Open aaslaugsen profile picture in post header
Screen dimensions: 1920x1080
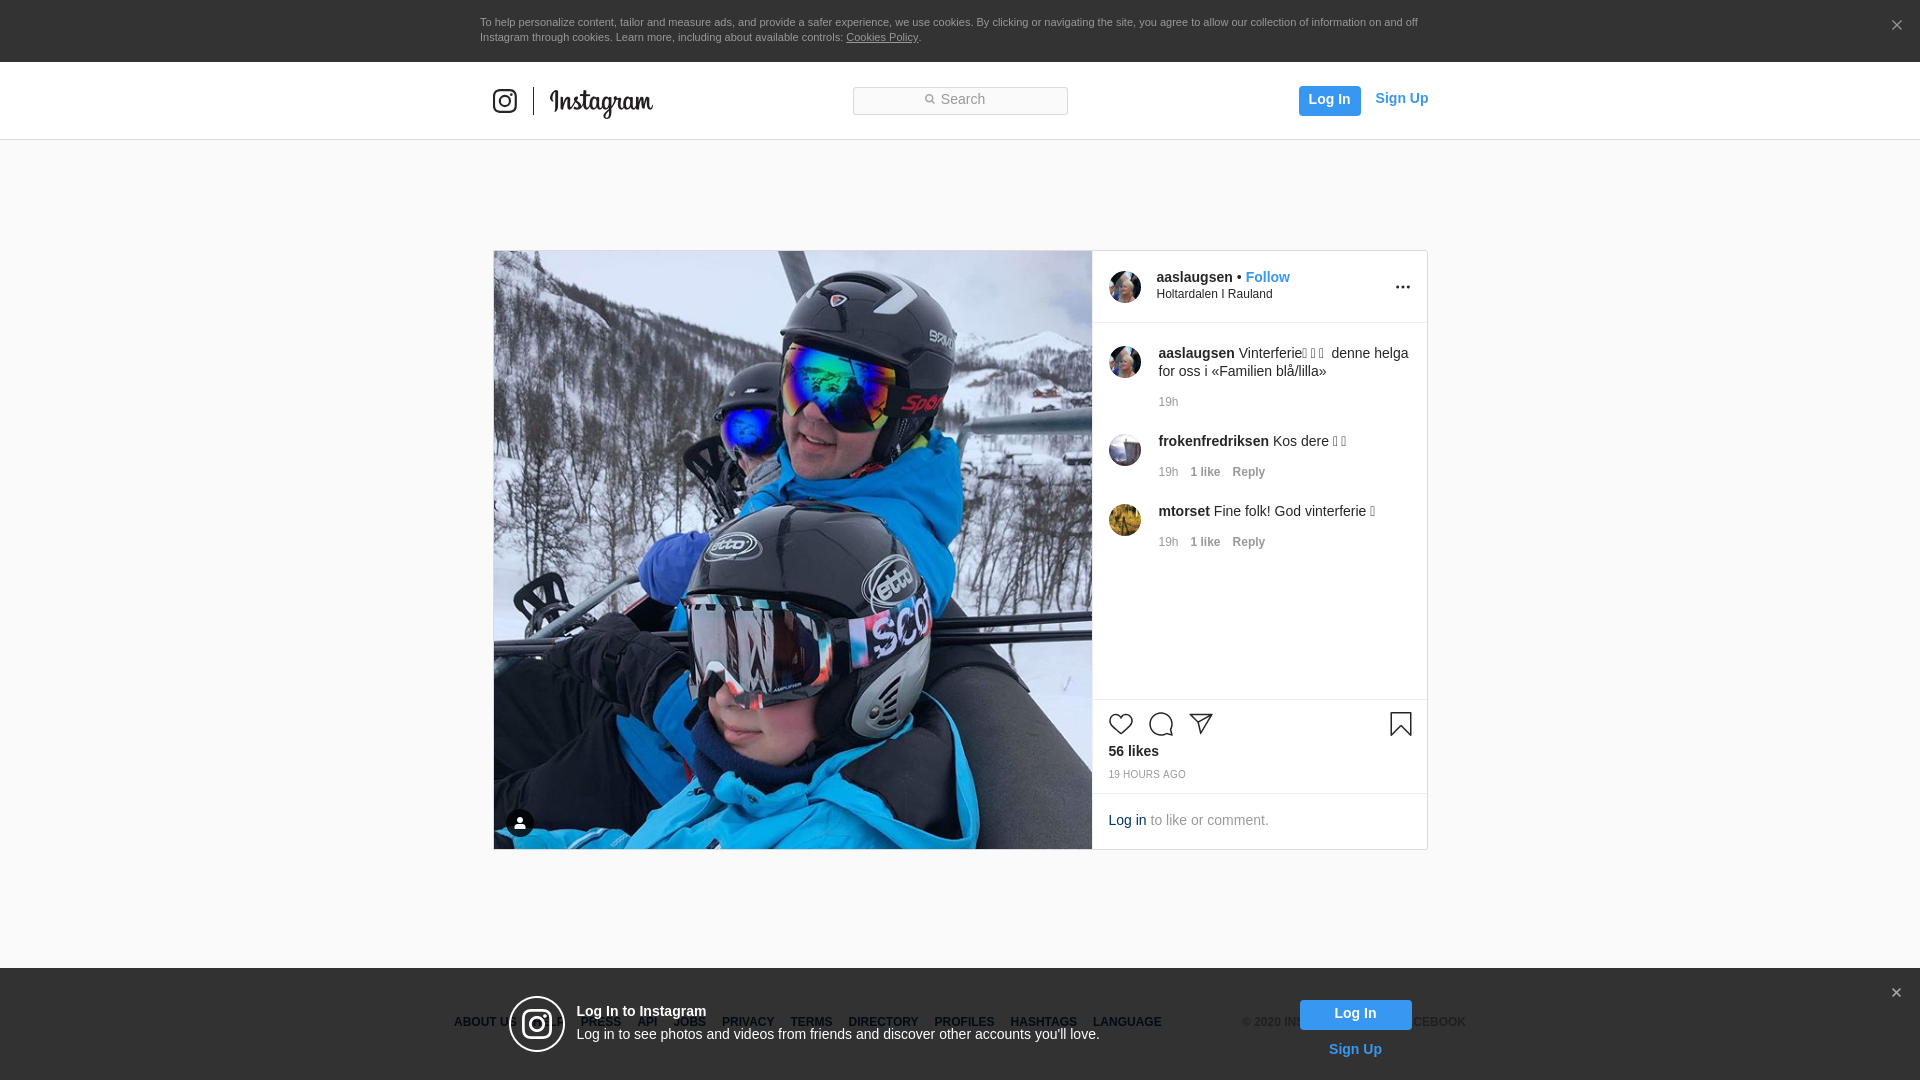tap(1125, 286)
